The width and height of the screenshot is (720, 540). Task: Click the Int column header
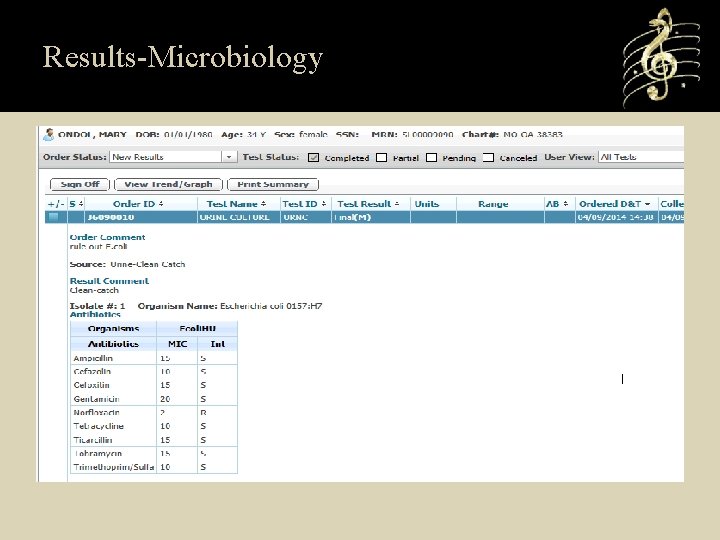coord(218,344)
